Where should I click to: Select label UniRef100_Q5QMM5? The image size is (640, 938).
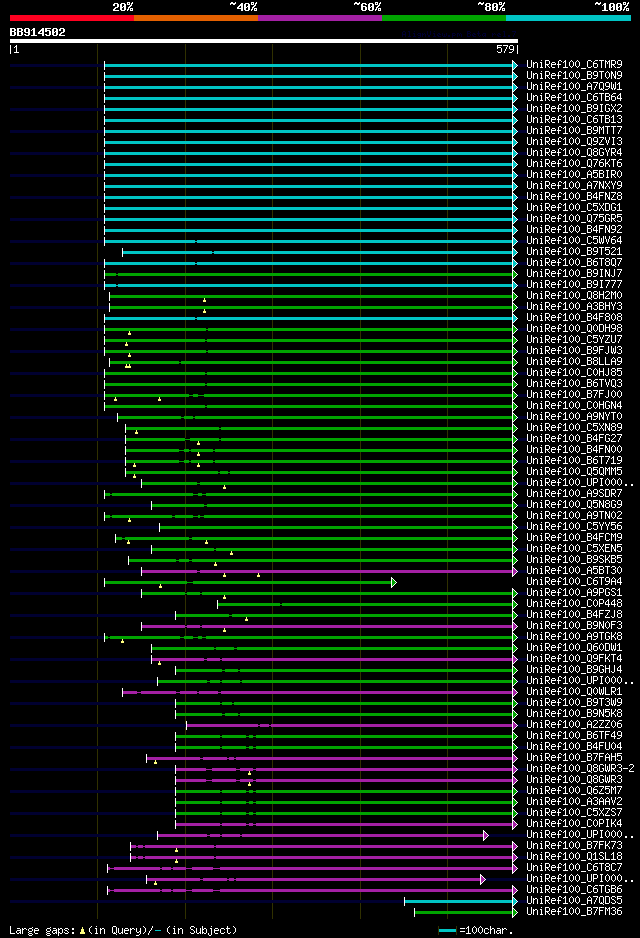coord(574,471)
